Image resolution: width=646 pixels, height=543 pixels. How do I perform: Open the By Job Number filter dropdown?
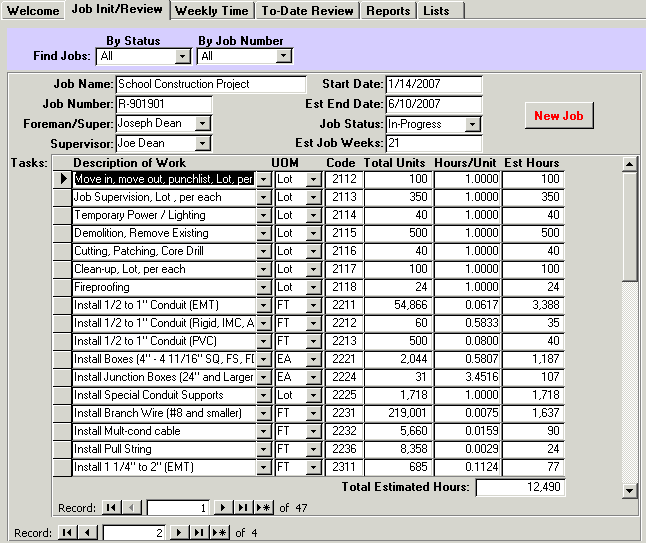[x=284, y=56]
